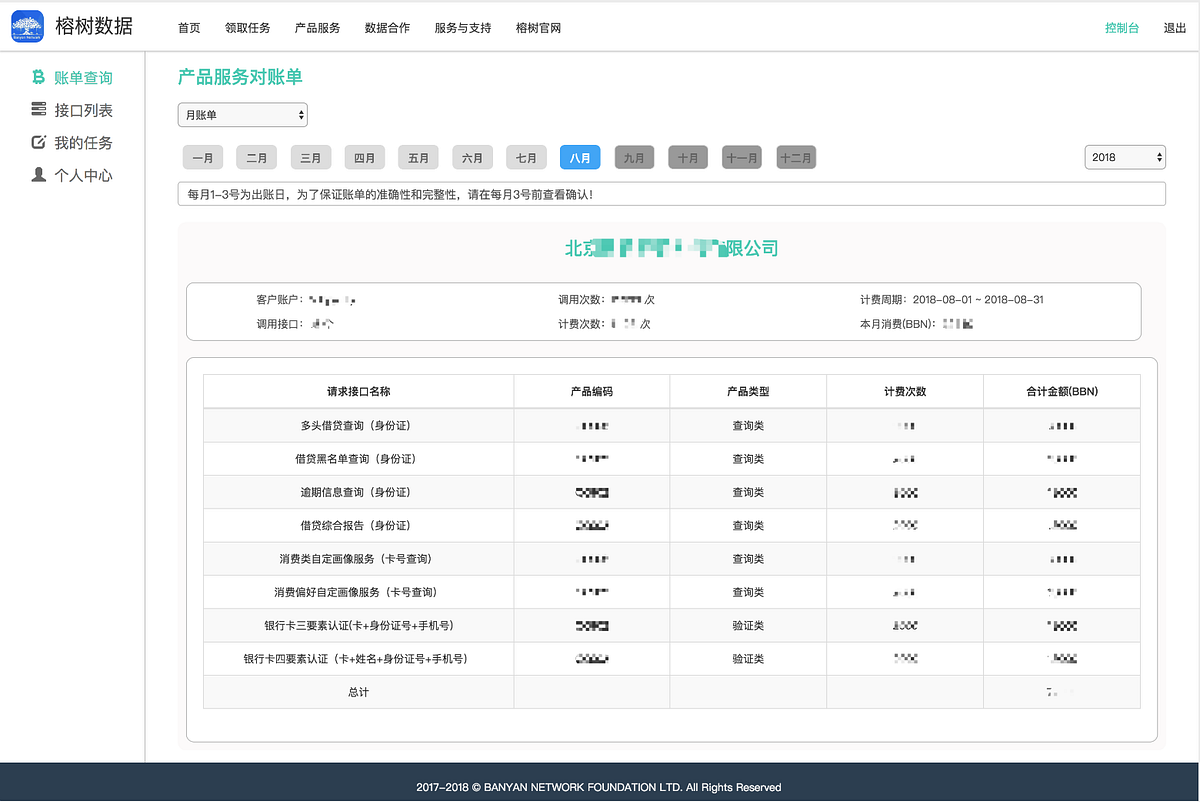Click the Banyan Network logo icon

point(27,27)
